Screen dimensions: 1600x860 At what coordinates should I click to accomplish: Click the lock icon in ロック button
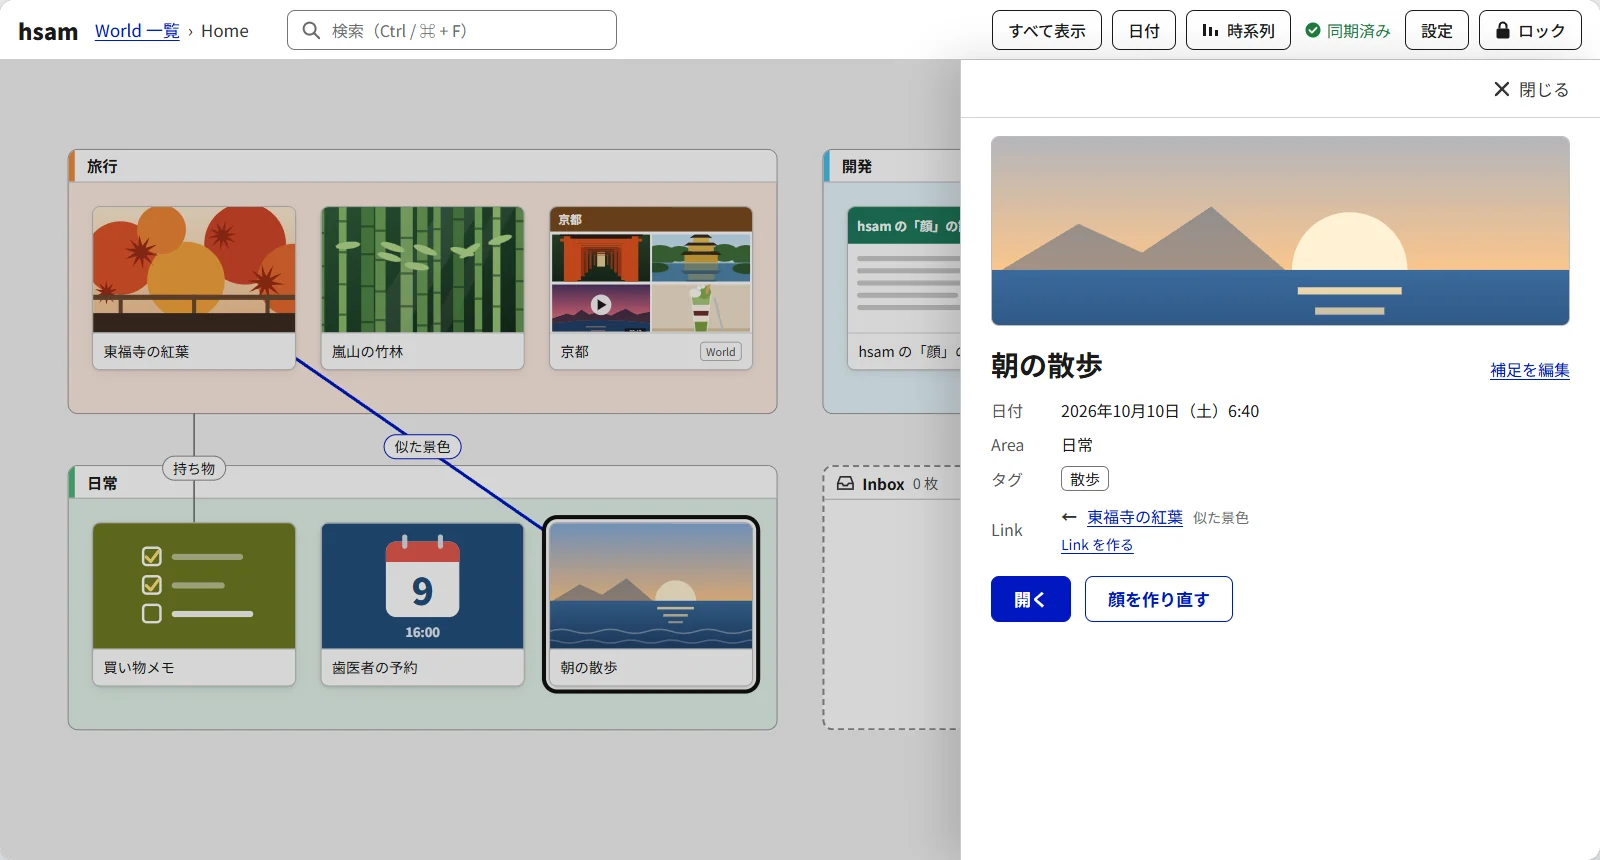1502,30
